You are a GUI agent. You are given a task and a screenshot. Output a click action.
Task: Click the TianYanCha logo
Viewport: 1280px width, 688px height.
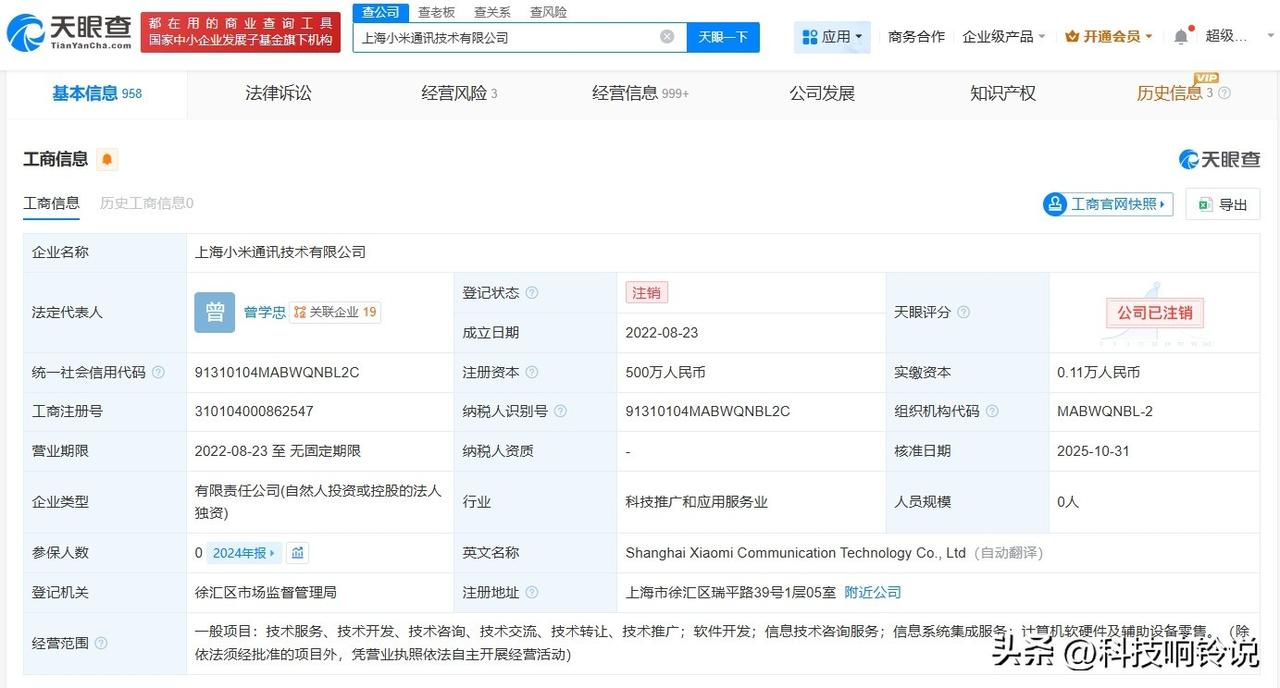[x=68, y=33]
